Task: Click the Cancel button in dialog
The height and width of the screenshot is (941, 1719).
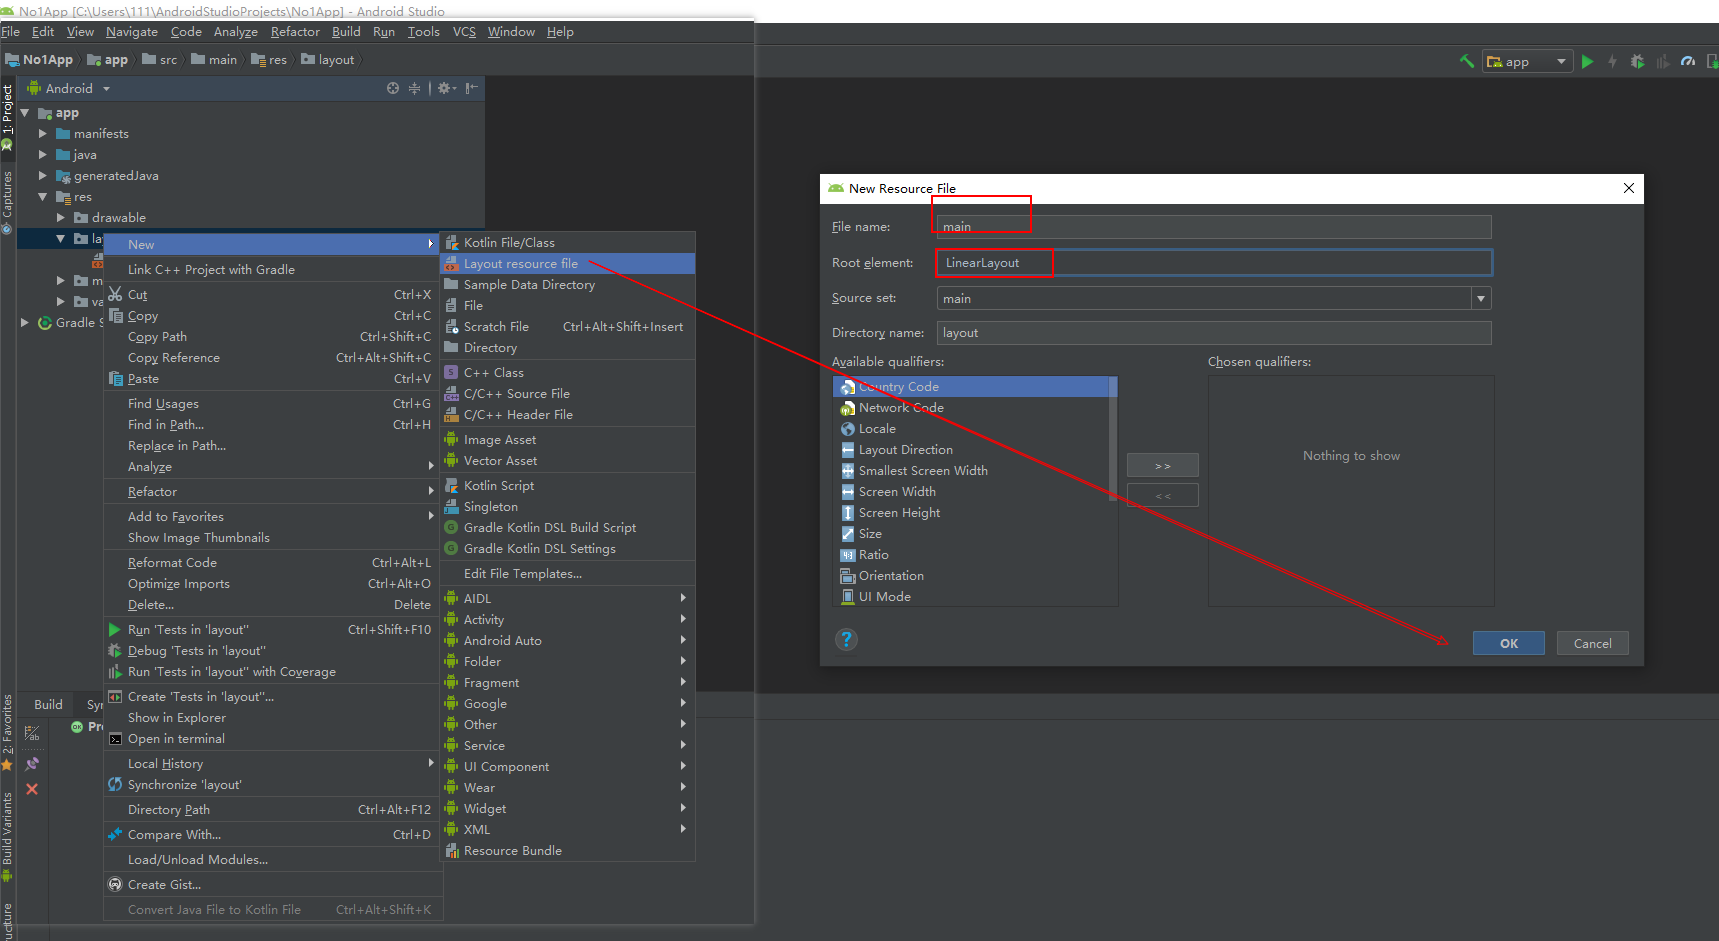Action: (1592, 643)
